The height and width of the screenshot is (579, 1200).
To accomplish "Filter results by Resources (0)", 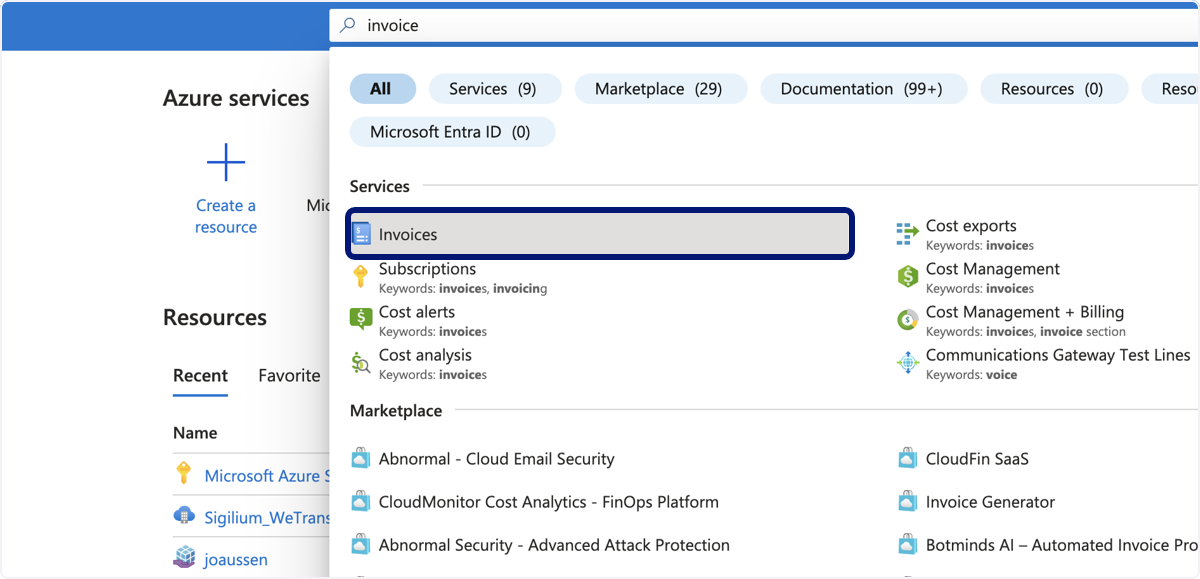I will tap(1054, 89).
